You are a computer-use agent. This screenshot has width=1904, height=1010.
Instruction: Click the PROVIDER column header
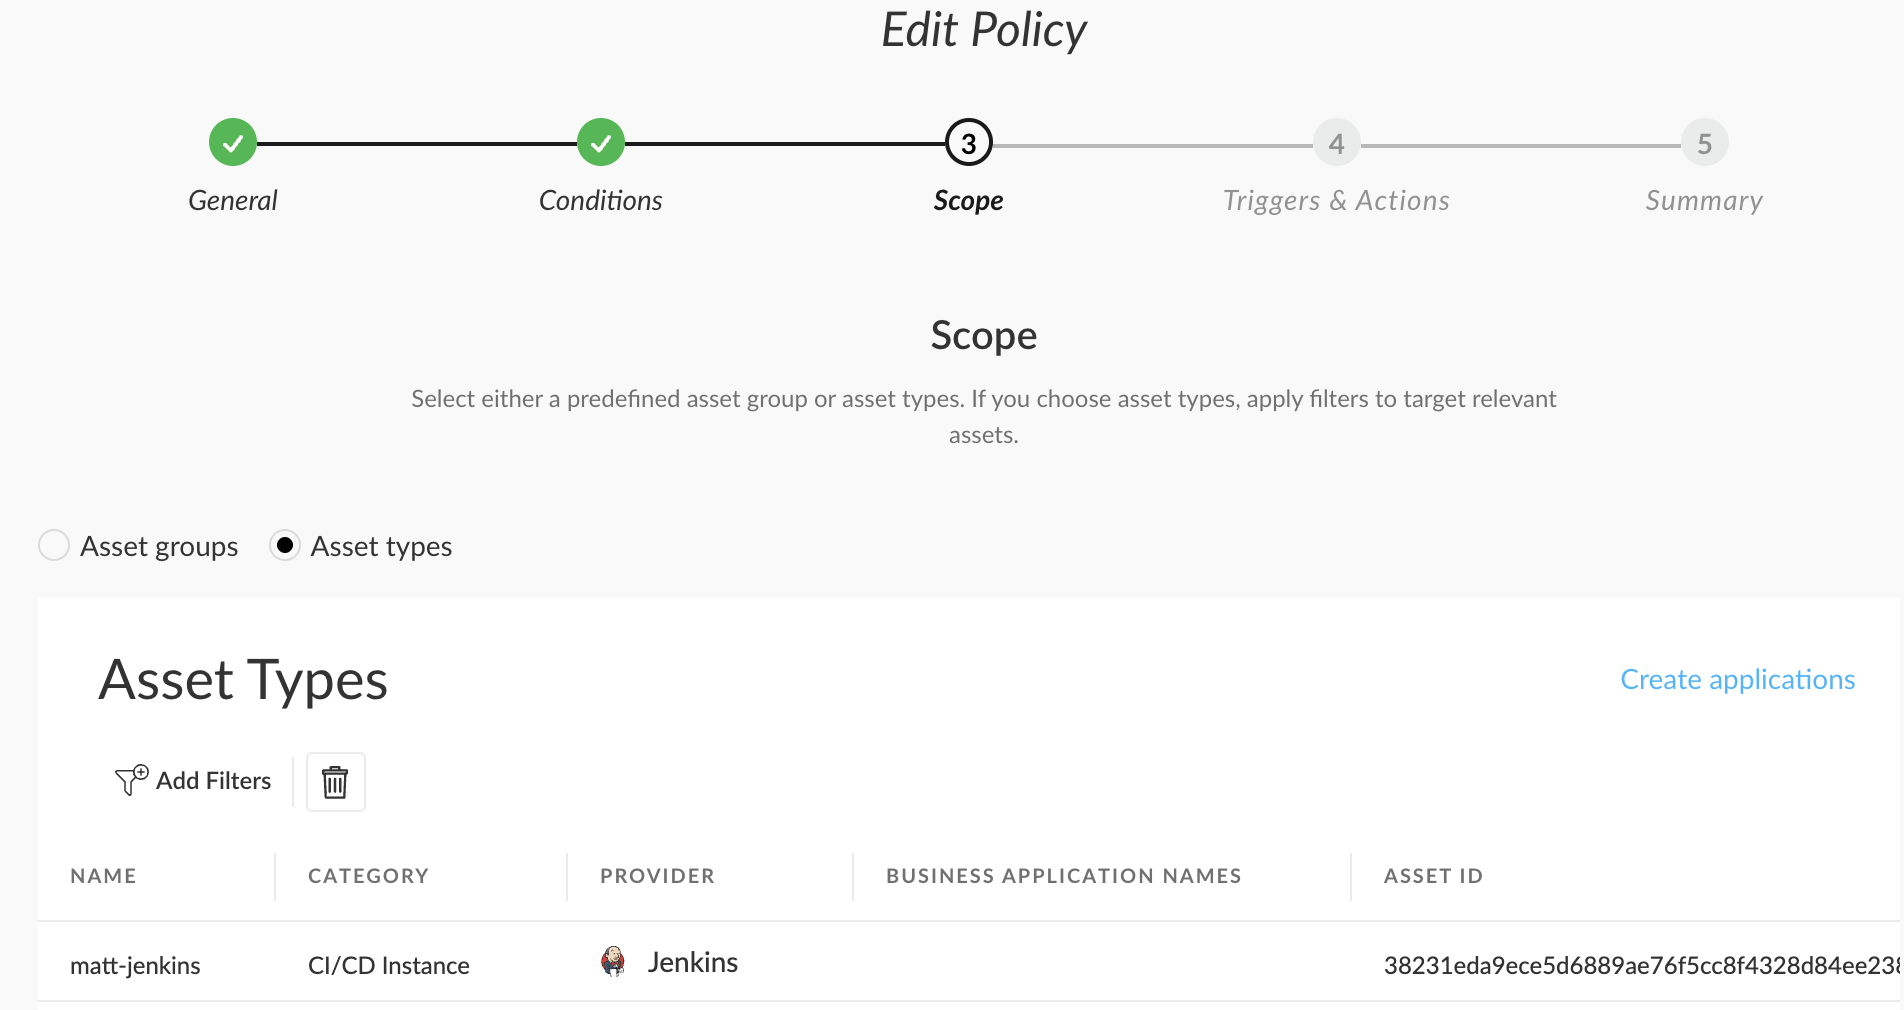657,876
